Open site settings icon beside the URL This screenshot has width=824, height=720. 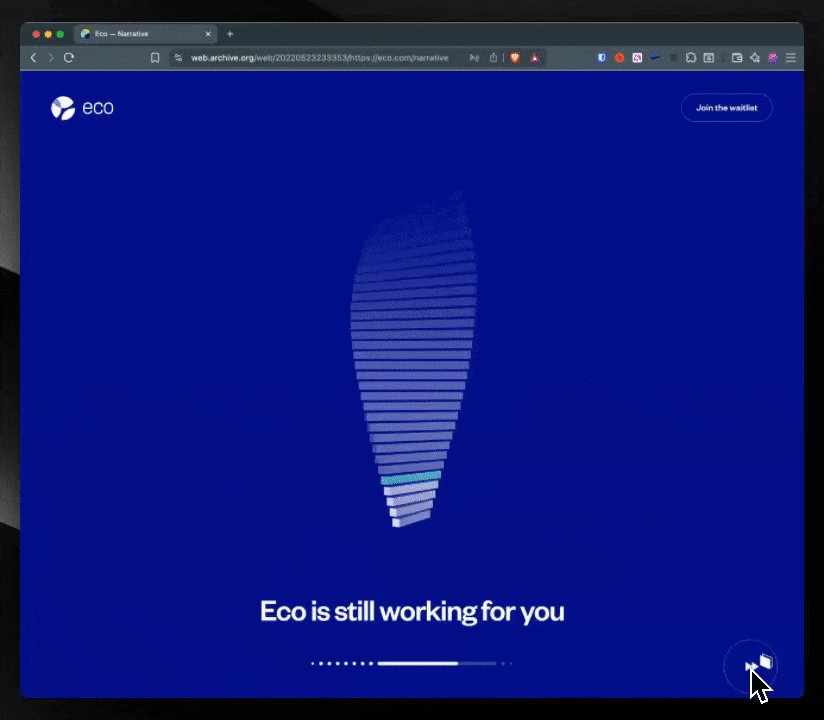click(x=178, y=58)
